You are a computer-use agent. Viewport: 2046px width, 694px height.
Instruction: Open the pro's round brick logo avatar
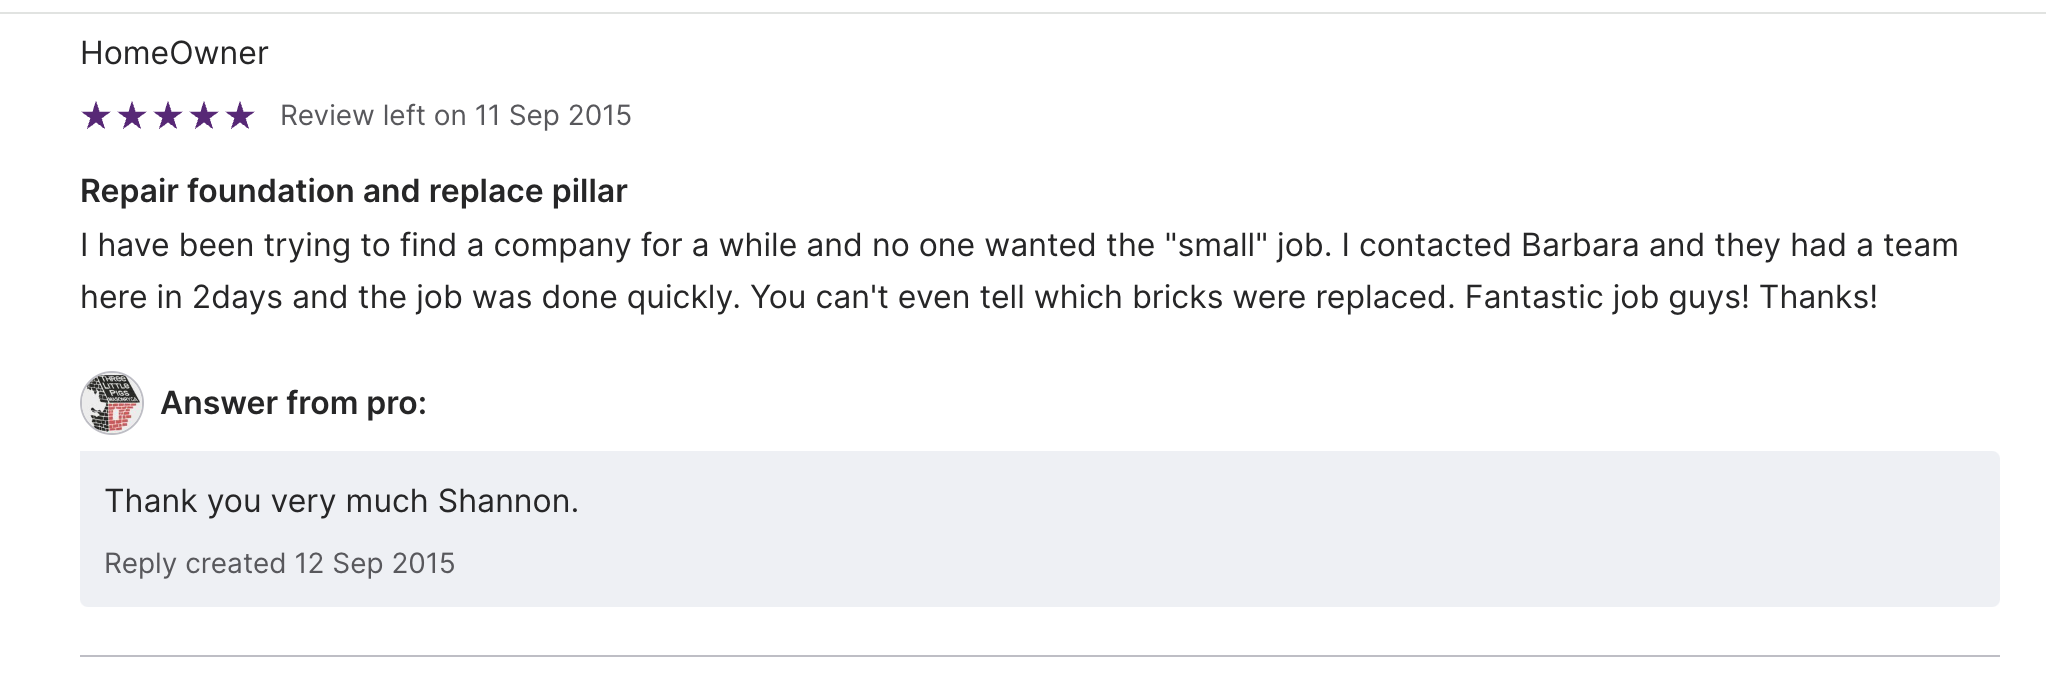tap(112, 403)
